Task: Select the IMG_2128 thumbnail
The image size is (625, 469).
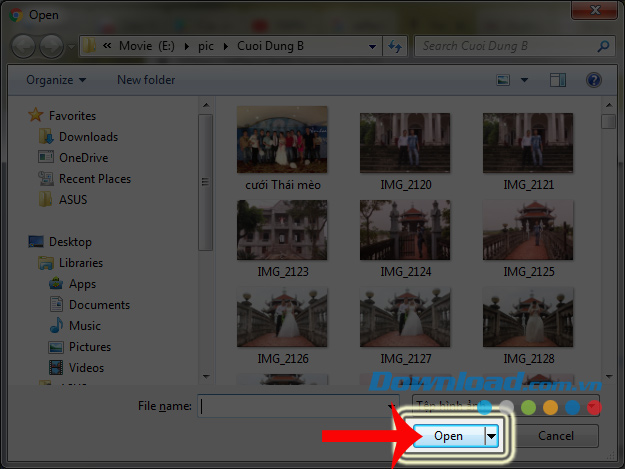Action: [x=528, y=317]
